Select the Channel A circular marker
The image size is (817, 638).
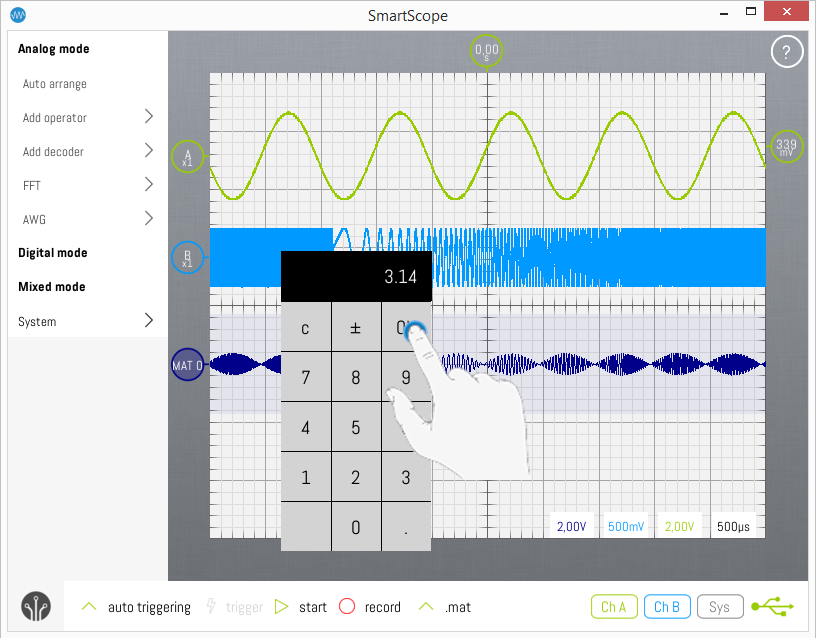pos(188,156)
